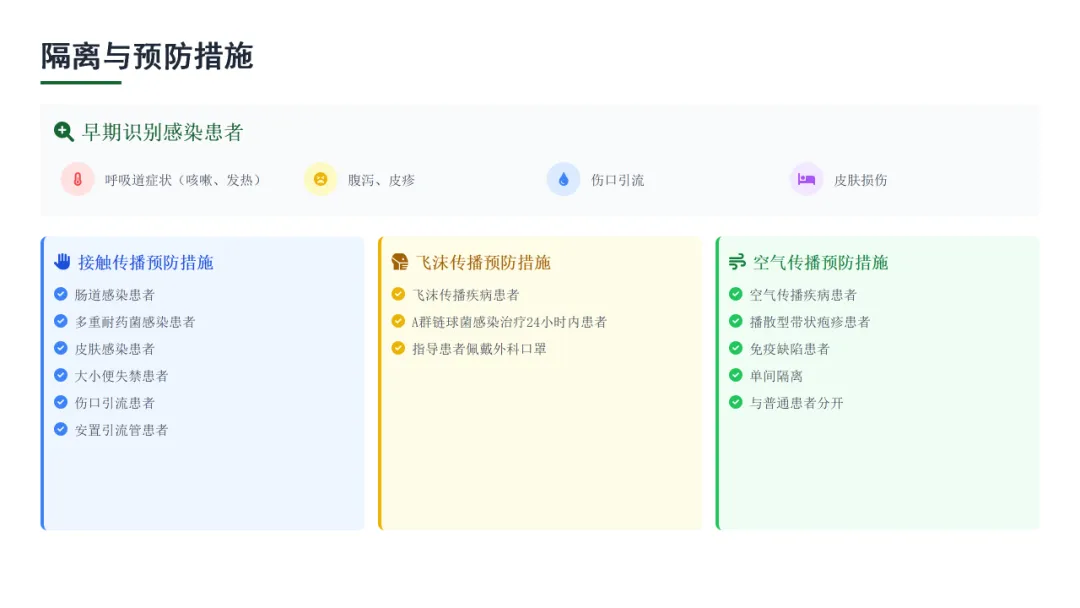This screenshot has width=1080, height=608.
Task: Click the 多重耐药菌感染患者 text
Action: [x=135, y=322]
